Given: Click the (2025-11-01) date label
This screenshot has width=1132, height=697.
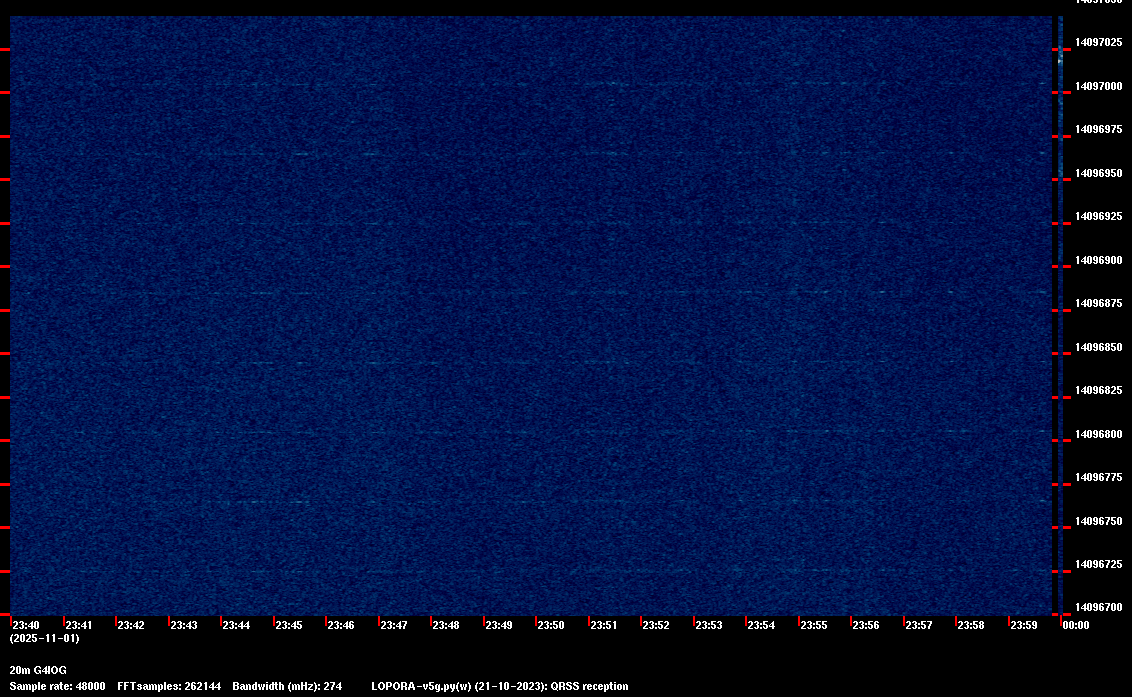Looking at the screenshot, I should (x=44, y=638).
